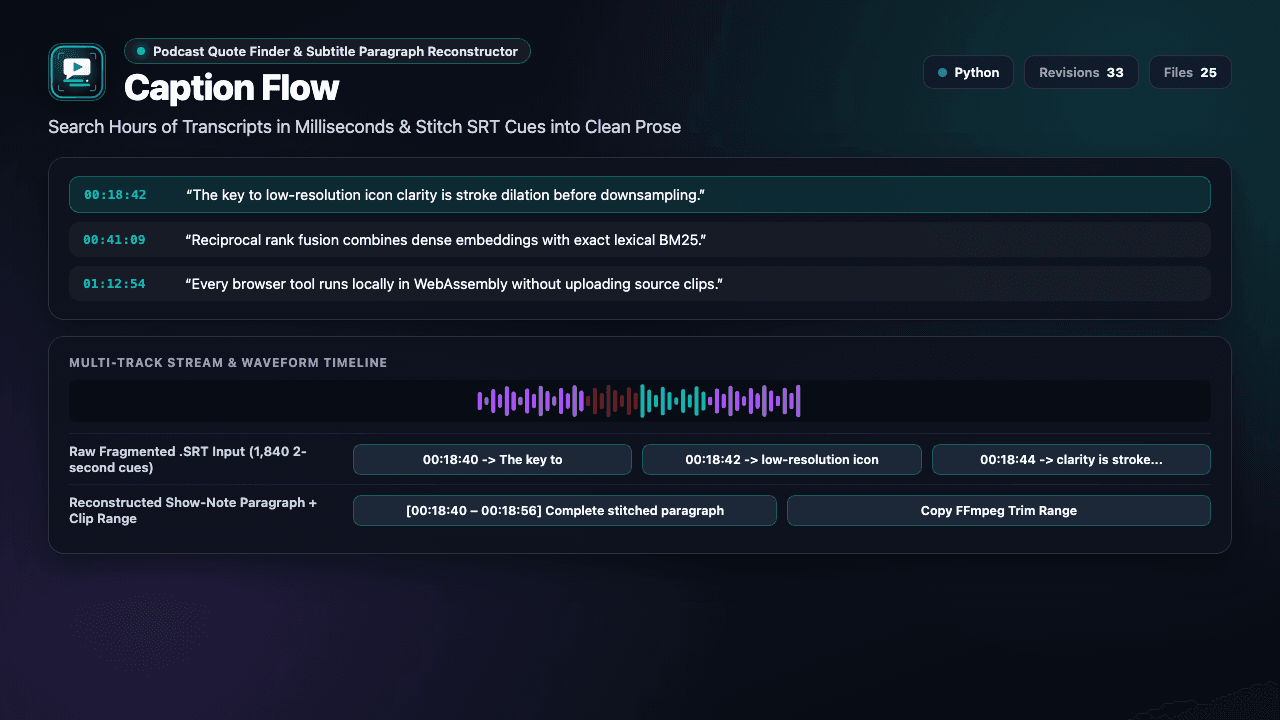Click the Podcast Quote Finder tagline badge

327,51
